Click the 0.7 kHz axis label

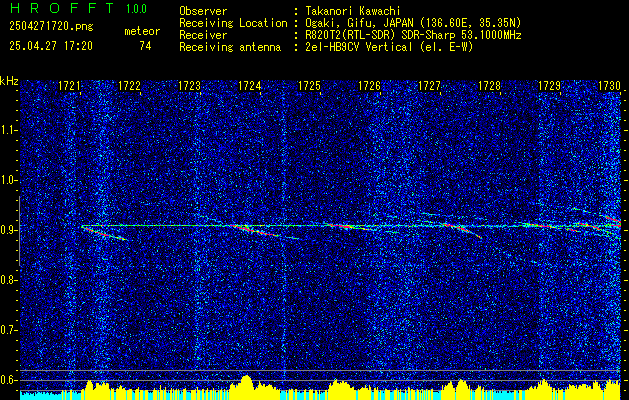point(8,330)
